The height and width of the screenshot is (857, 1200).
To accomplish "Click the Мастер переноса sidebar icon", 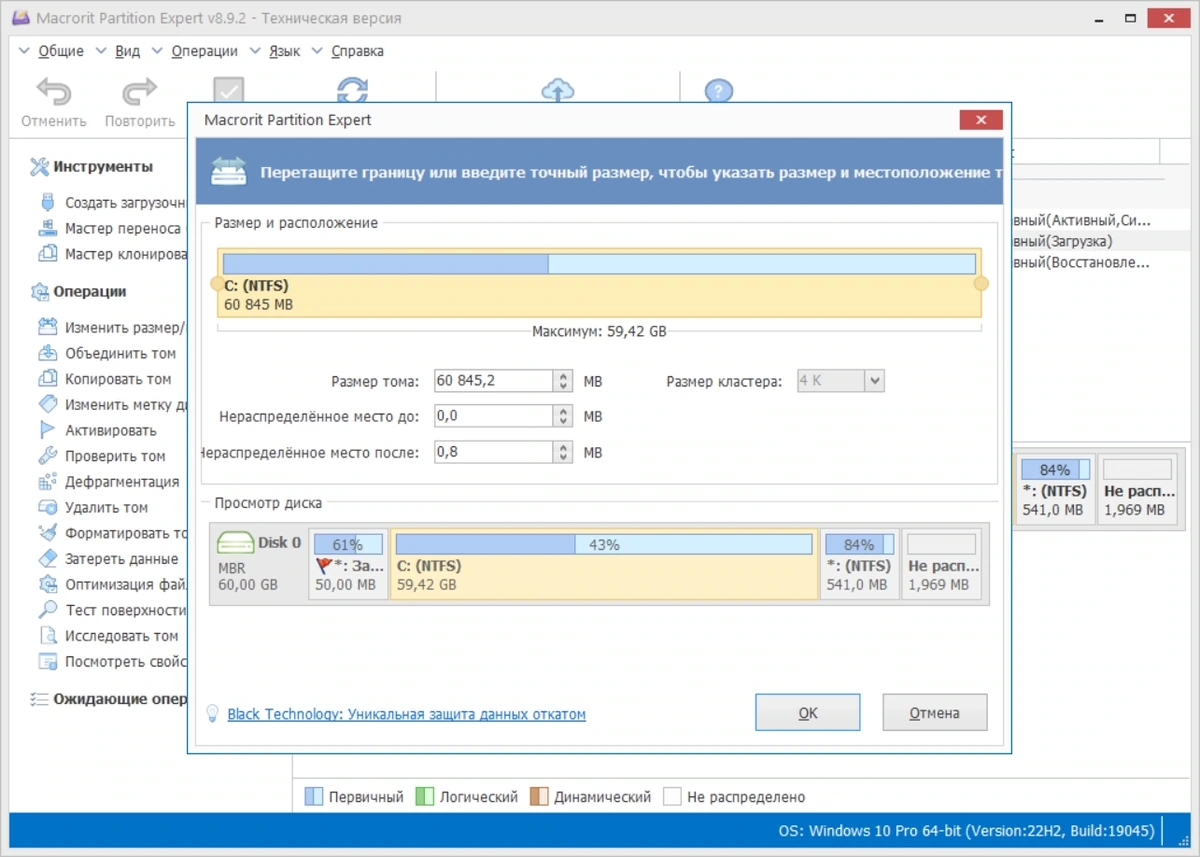I will click(x=47, y=228).
